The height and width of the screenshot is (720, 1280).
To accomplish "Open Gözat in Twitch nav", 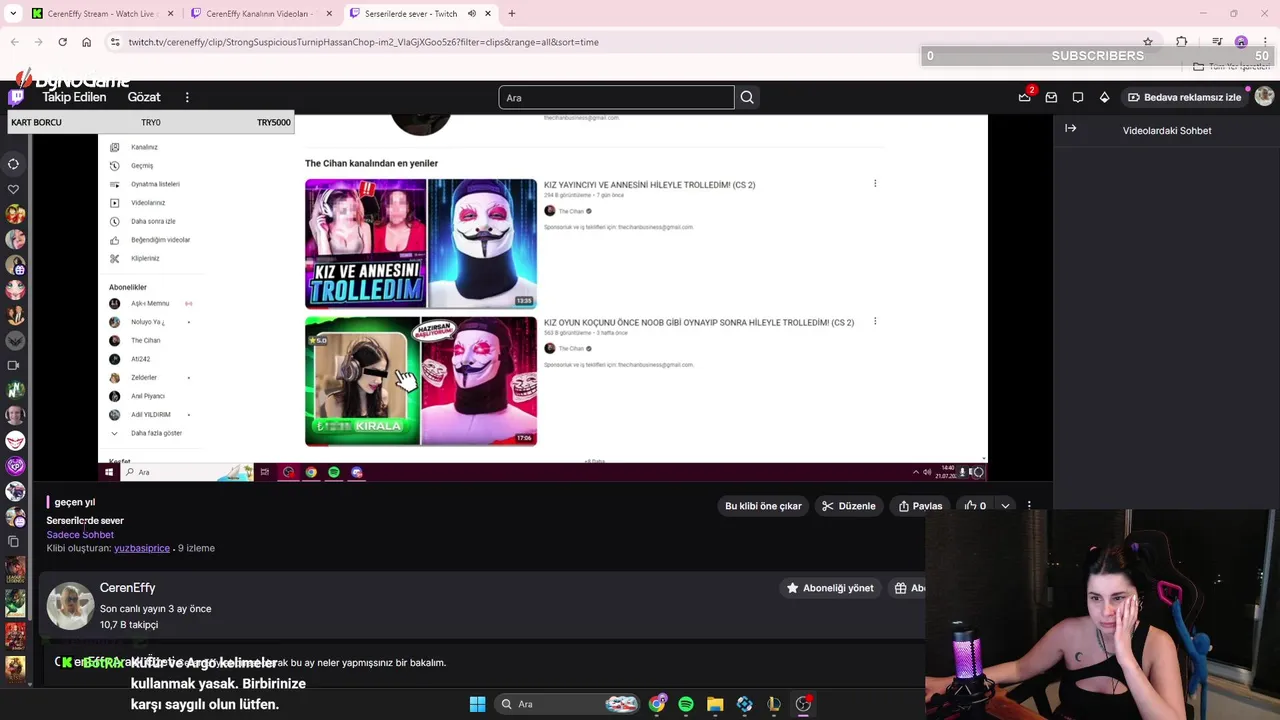I will [144, 97].
